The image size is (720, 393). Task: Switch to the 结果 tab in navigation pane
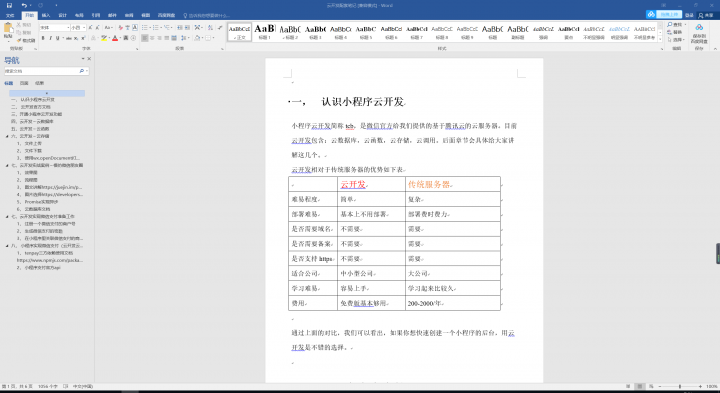pyautogui.click(x=39, y=83)
